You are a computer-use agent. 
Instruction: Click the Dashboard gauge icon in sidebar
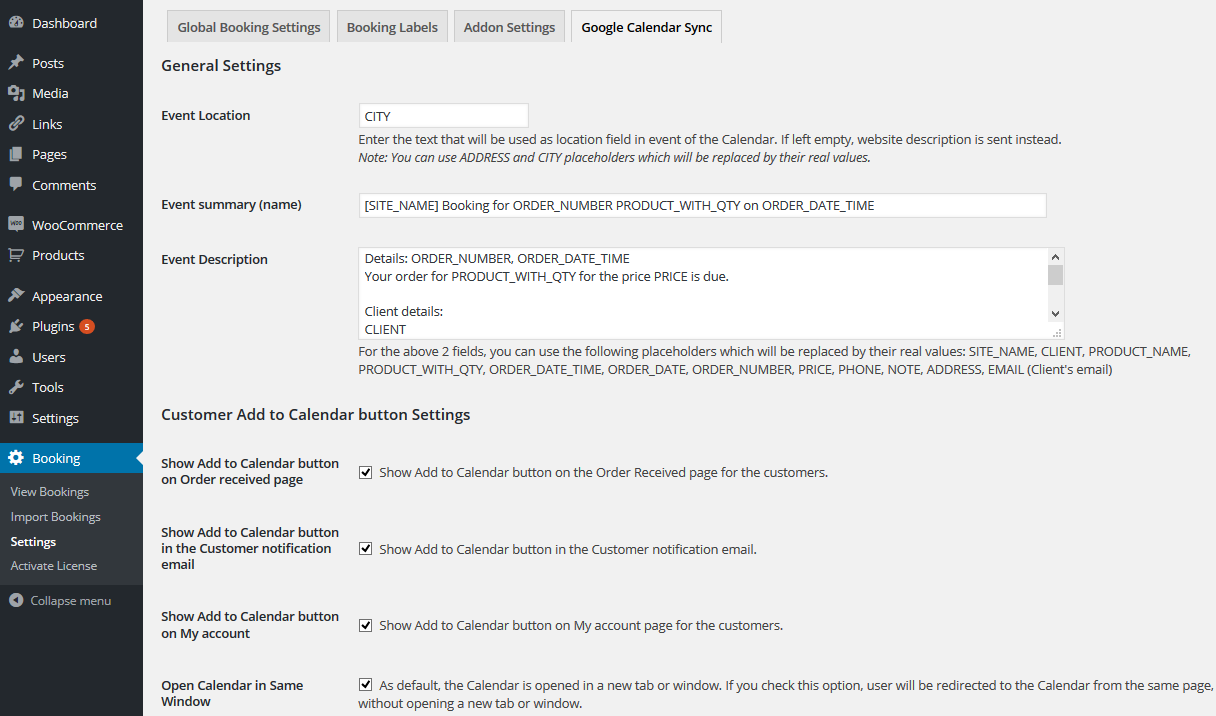coord(16,23)
